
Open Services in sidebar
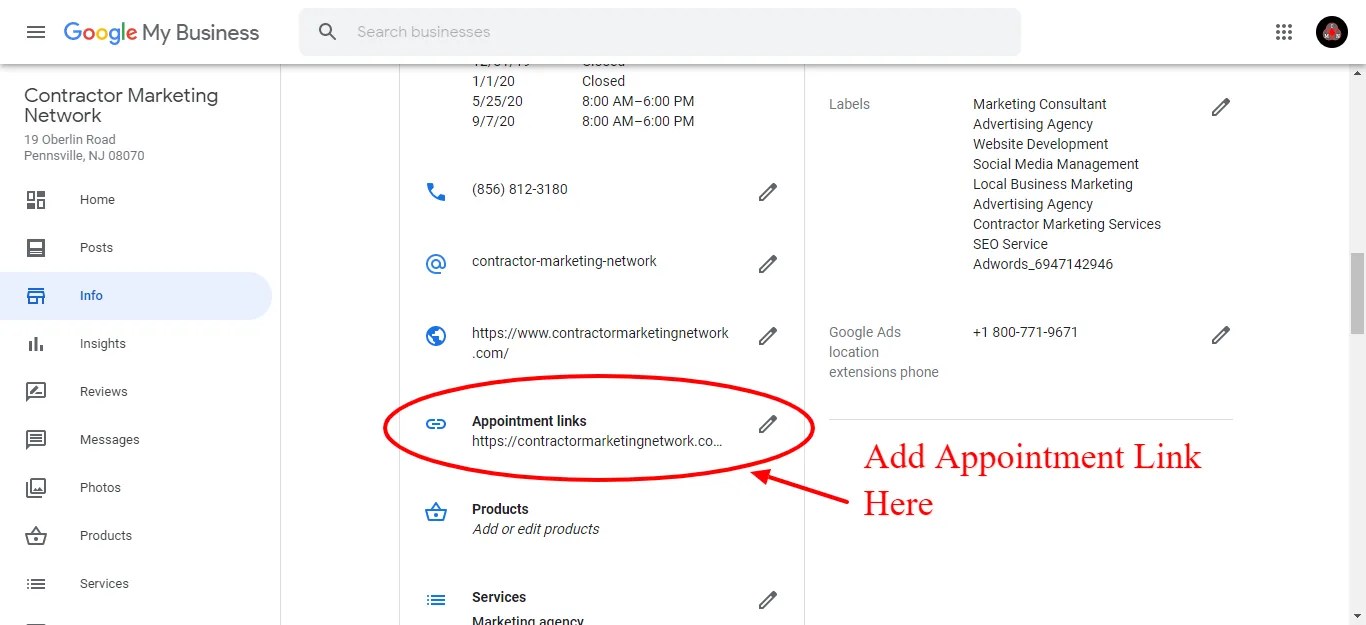pos(136,584)
